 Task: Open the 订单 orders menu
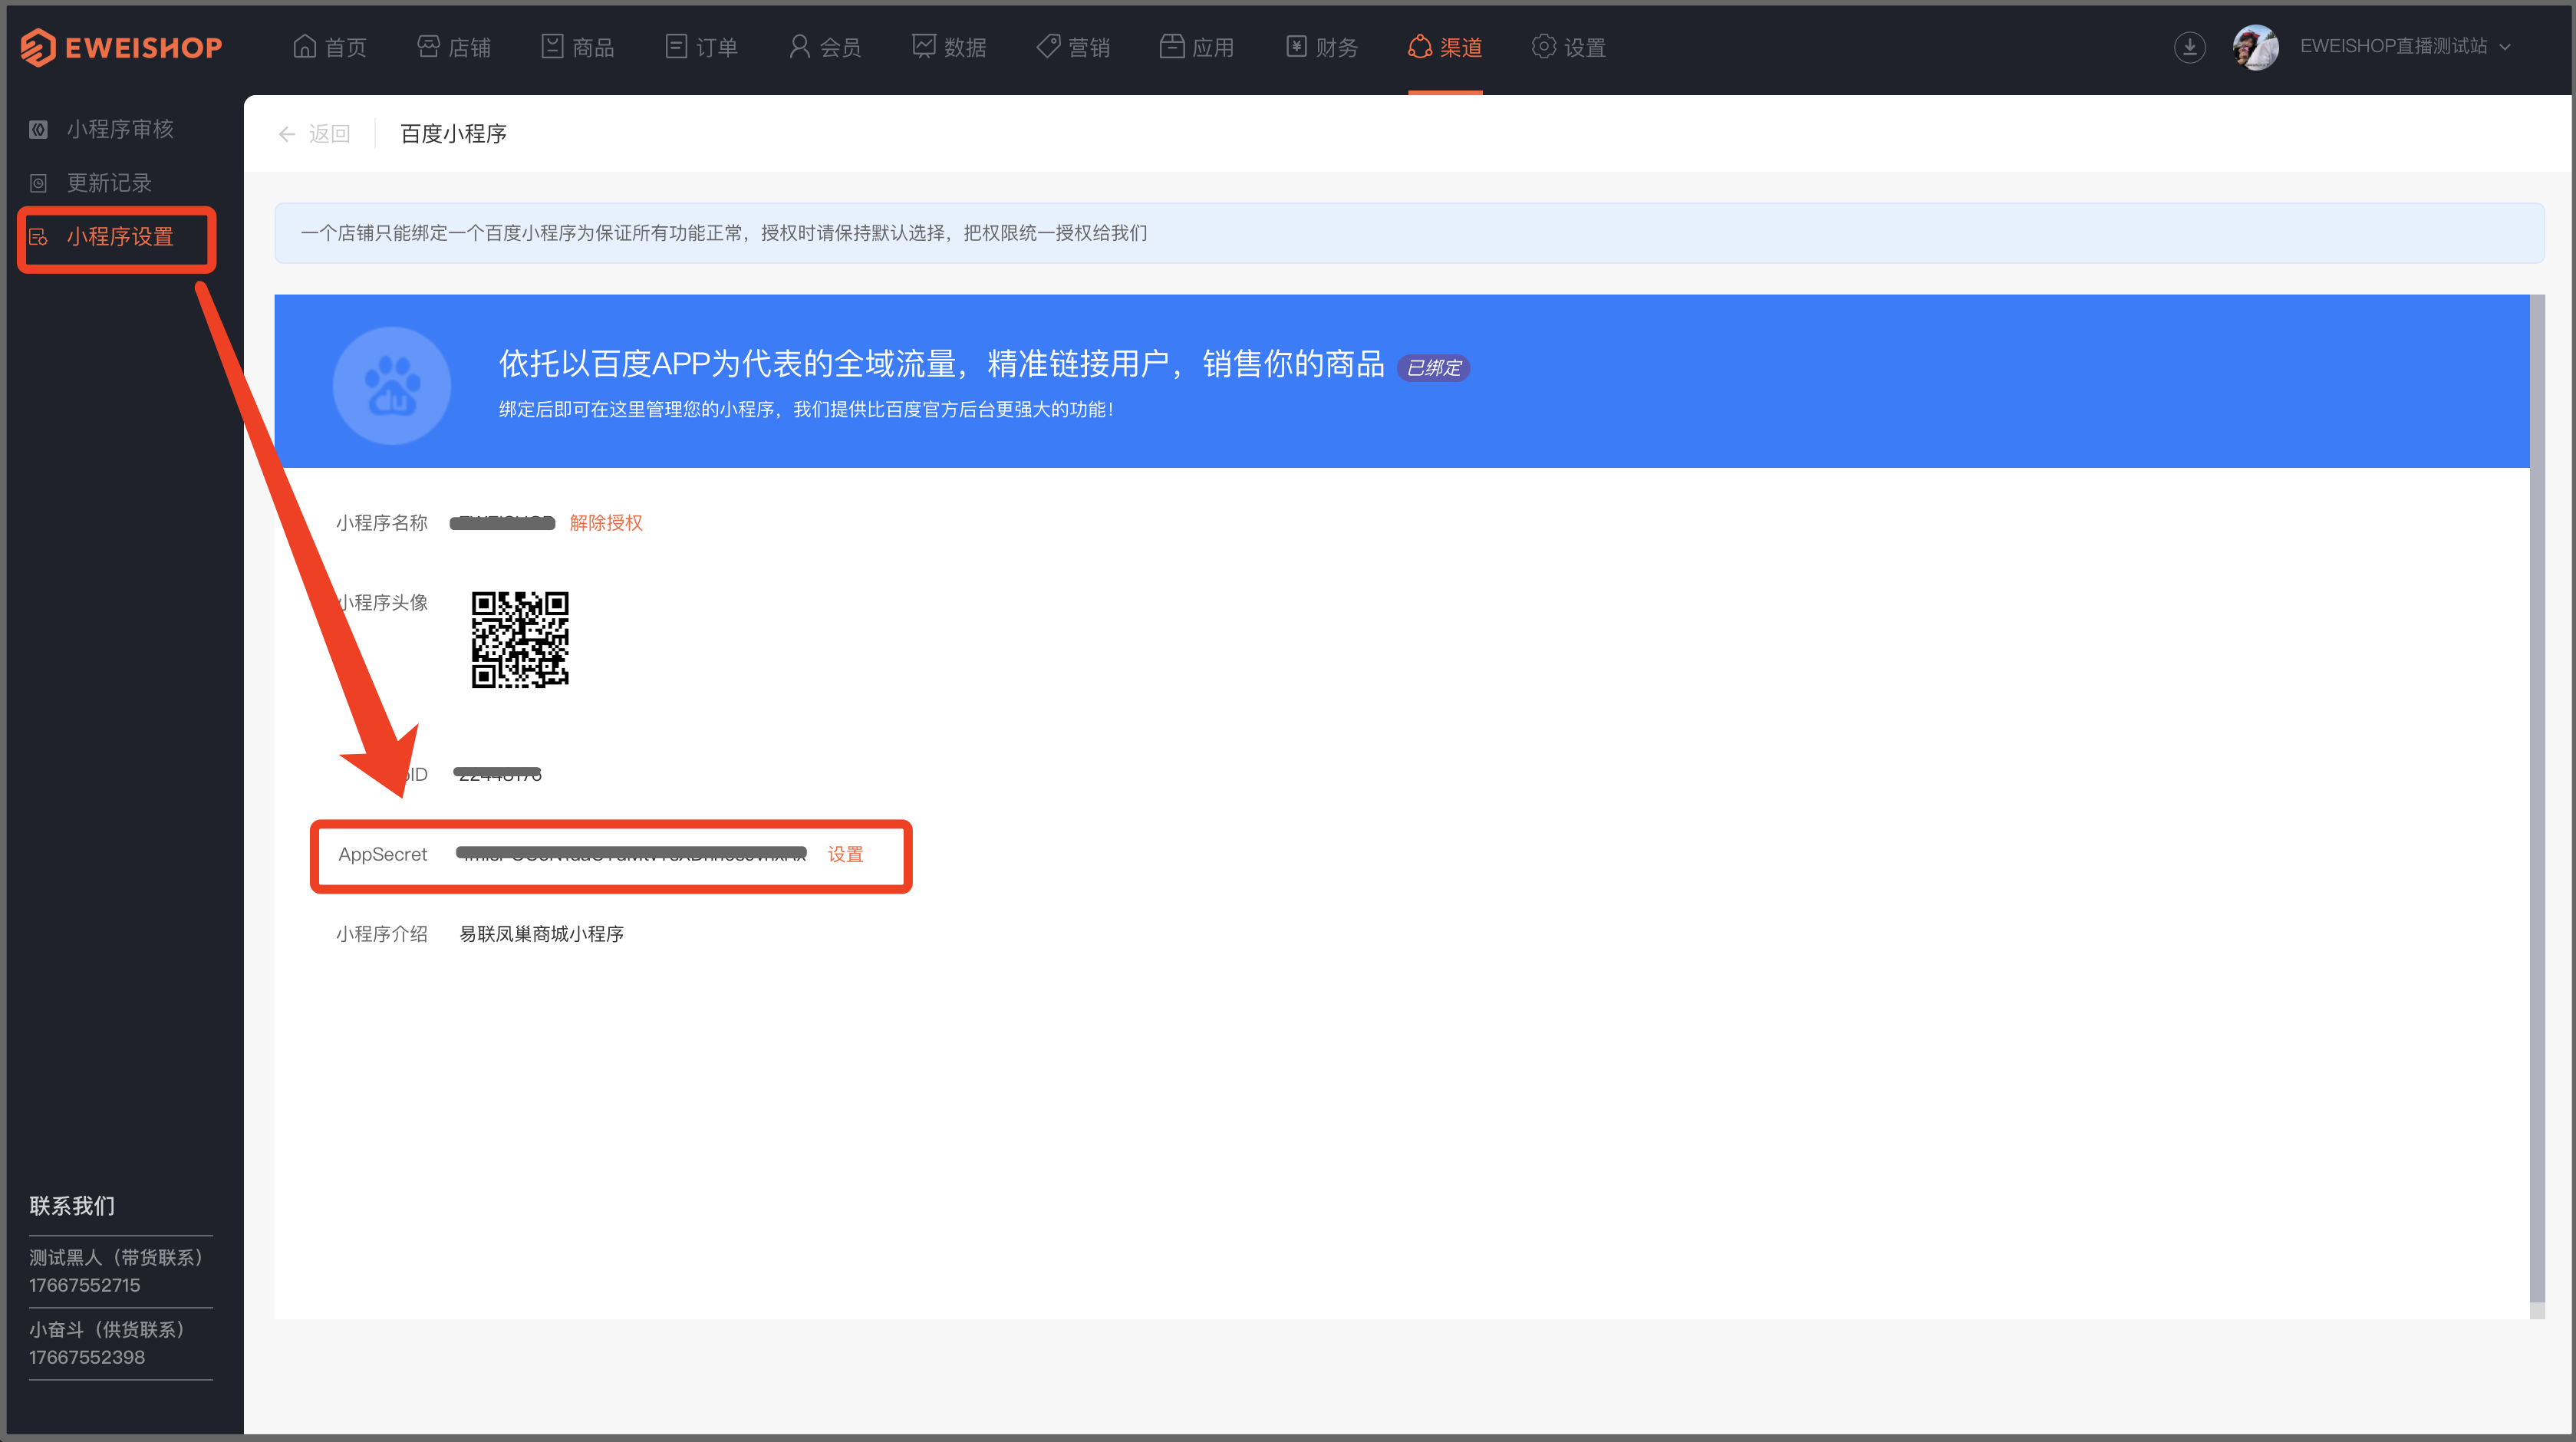(702, 47)
